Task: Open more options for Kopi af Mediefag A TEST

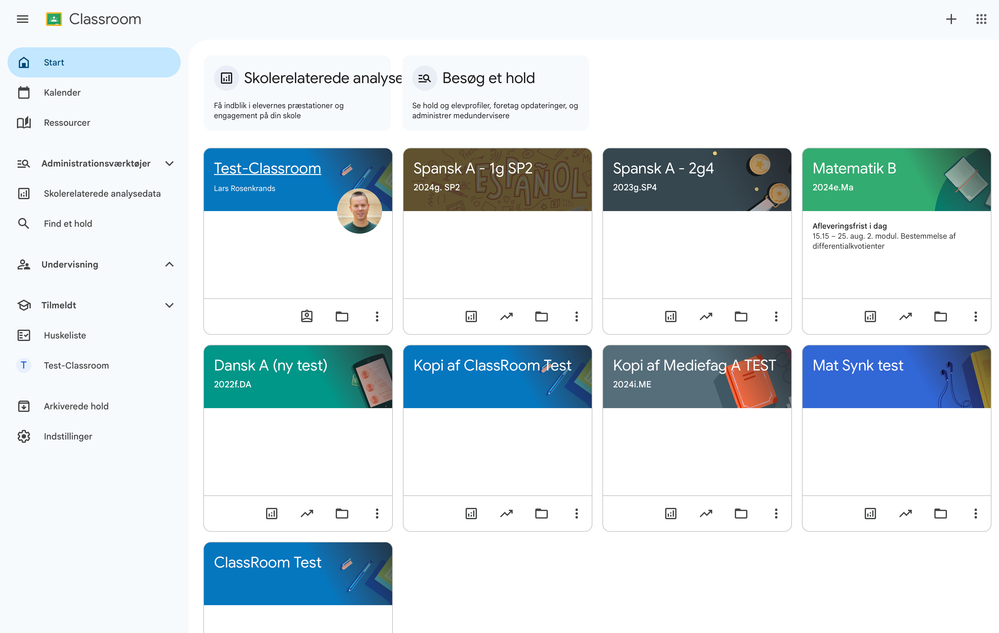Action: [776, 513]
